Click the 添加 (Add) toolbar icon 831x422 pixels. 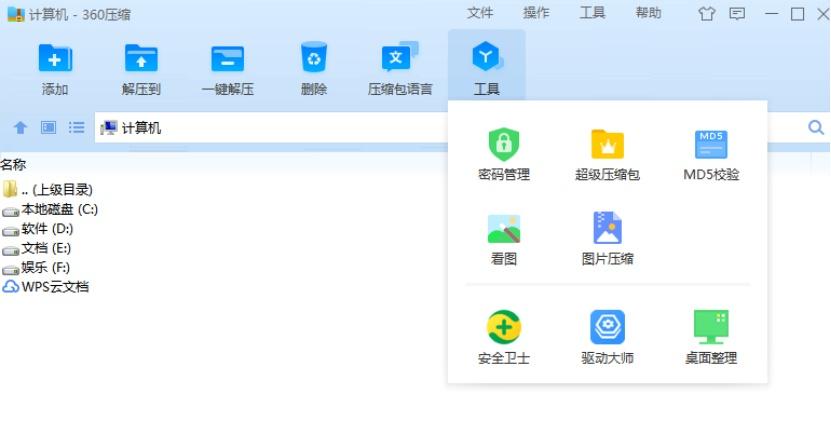click(x=55, y=58)
